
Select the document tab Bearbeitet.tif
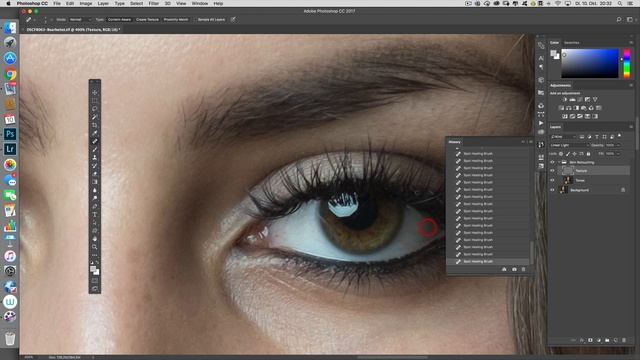73,30
